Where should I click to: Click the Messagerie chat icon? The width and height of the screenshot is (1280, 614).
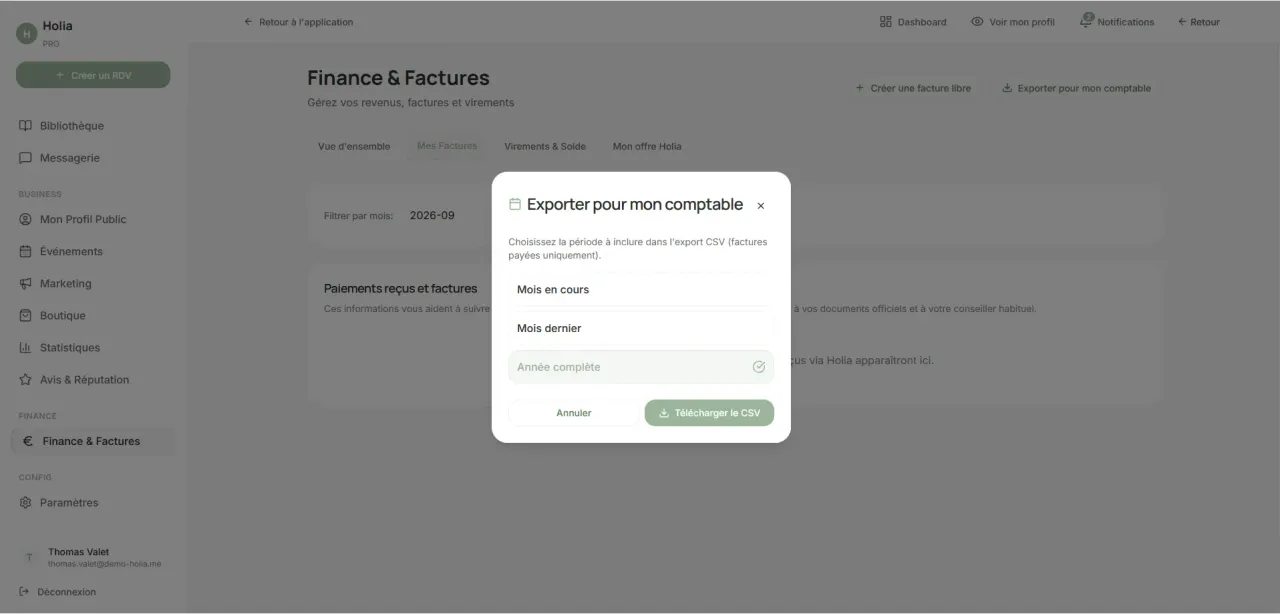(26, 158)
